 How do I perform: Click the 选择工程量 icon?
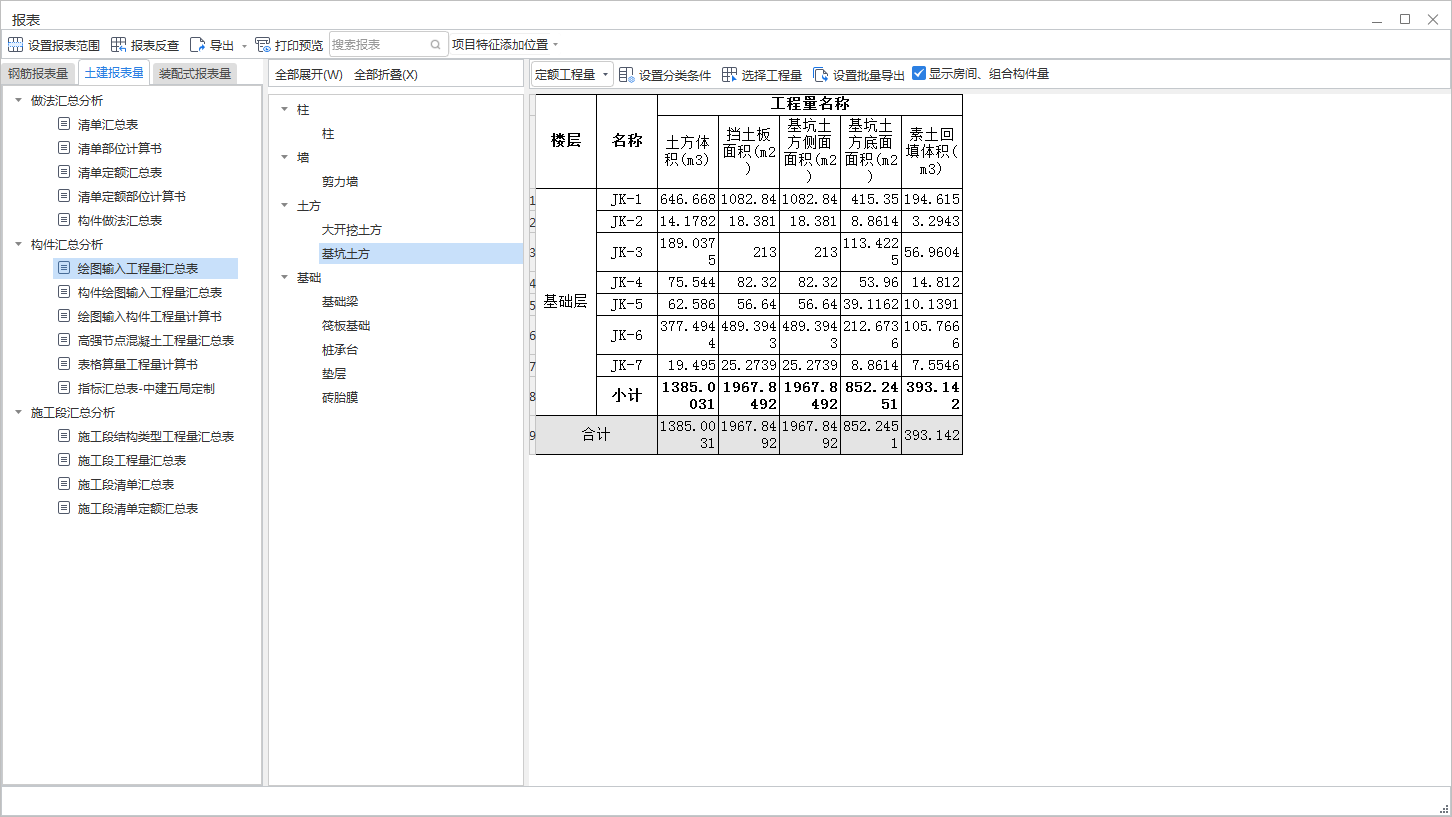click(729, 75)
